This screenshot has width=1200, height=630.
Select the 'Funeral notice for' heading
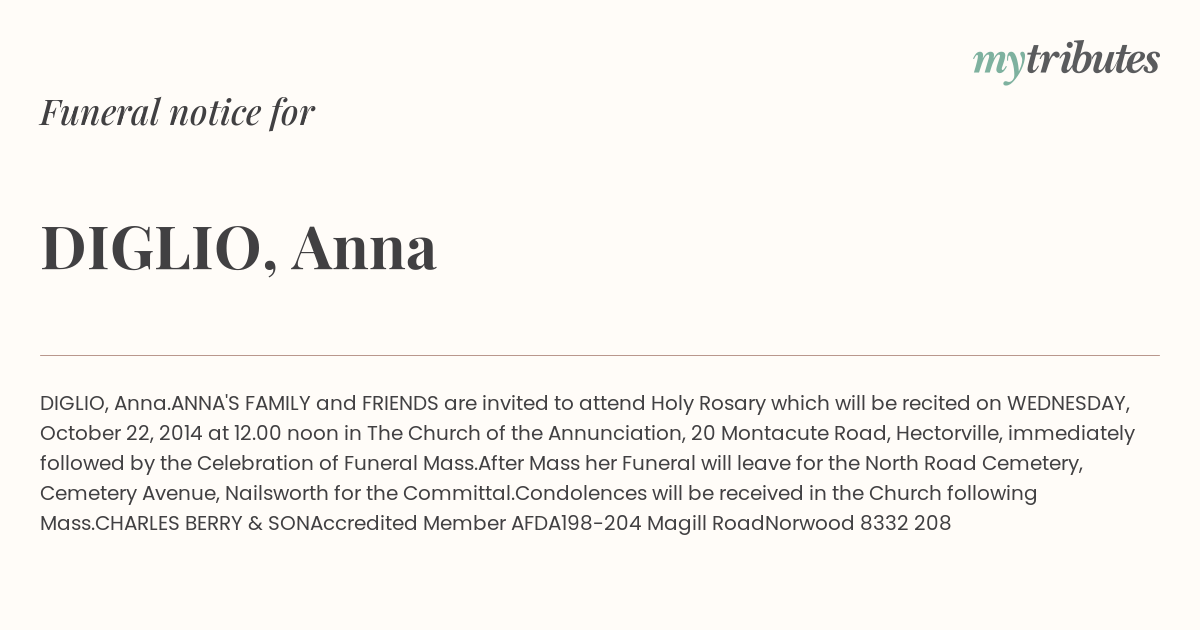click(177, 112)
